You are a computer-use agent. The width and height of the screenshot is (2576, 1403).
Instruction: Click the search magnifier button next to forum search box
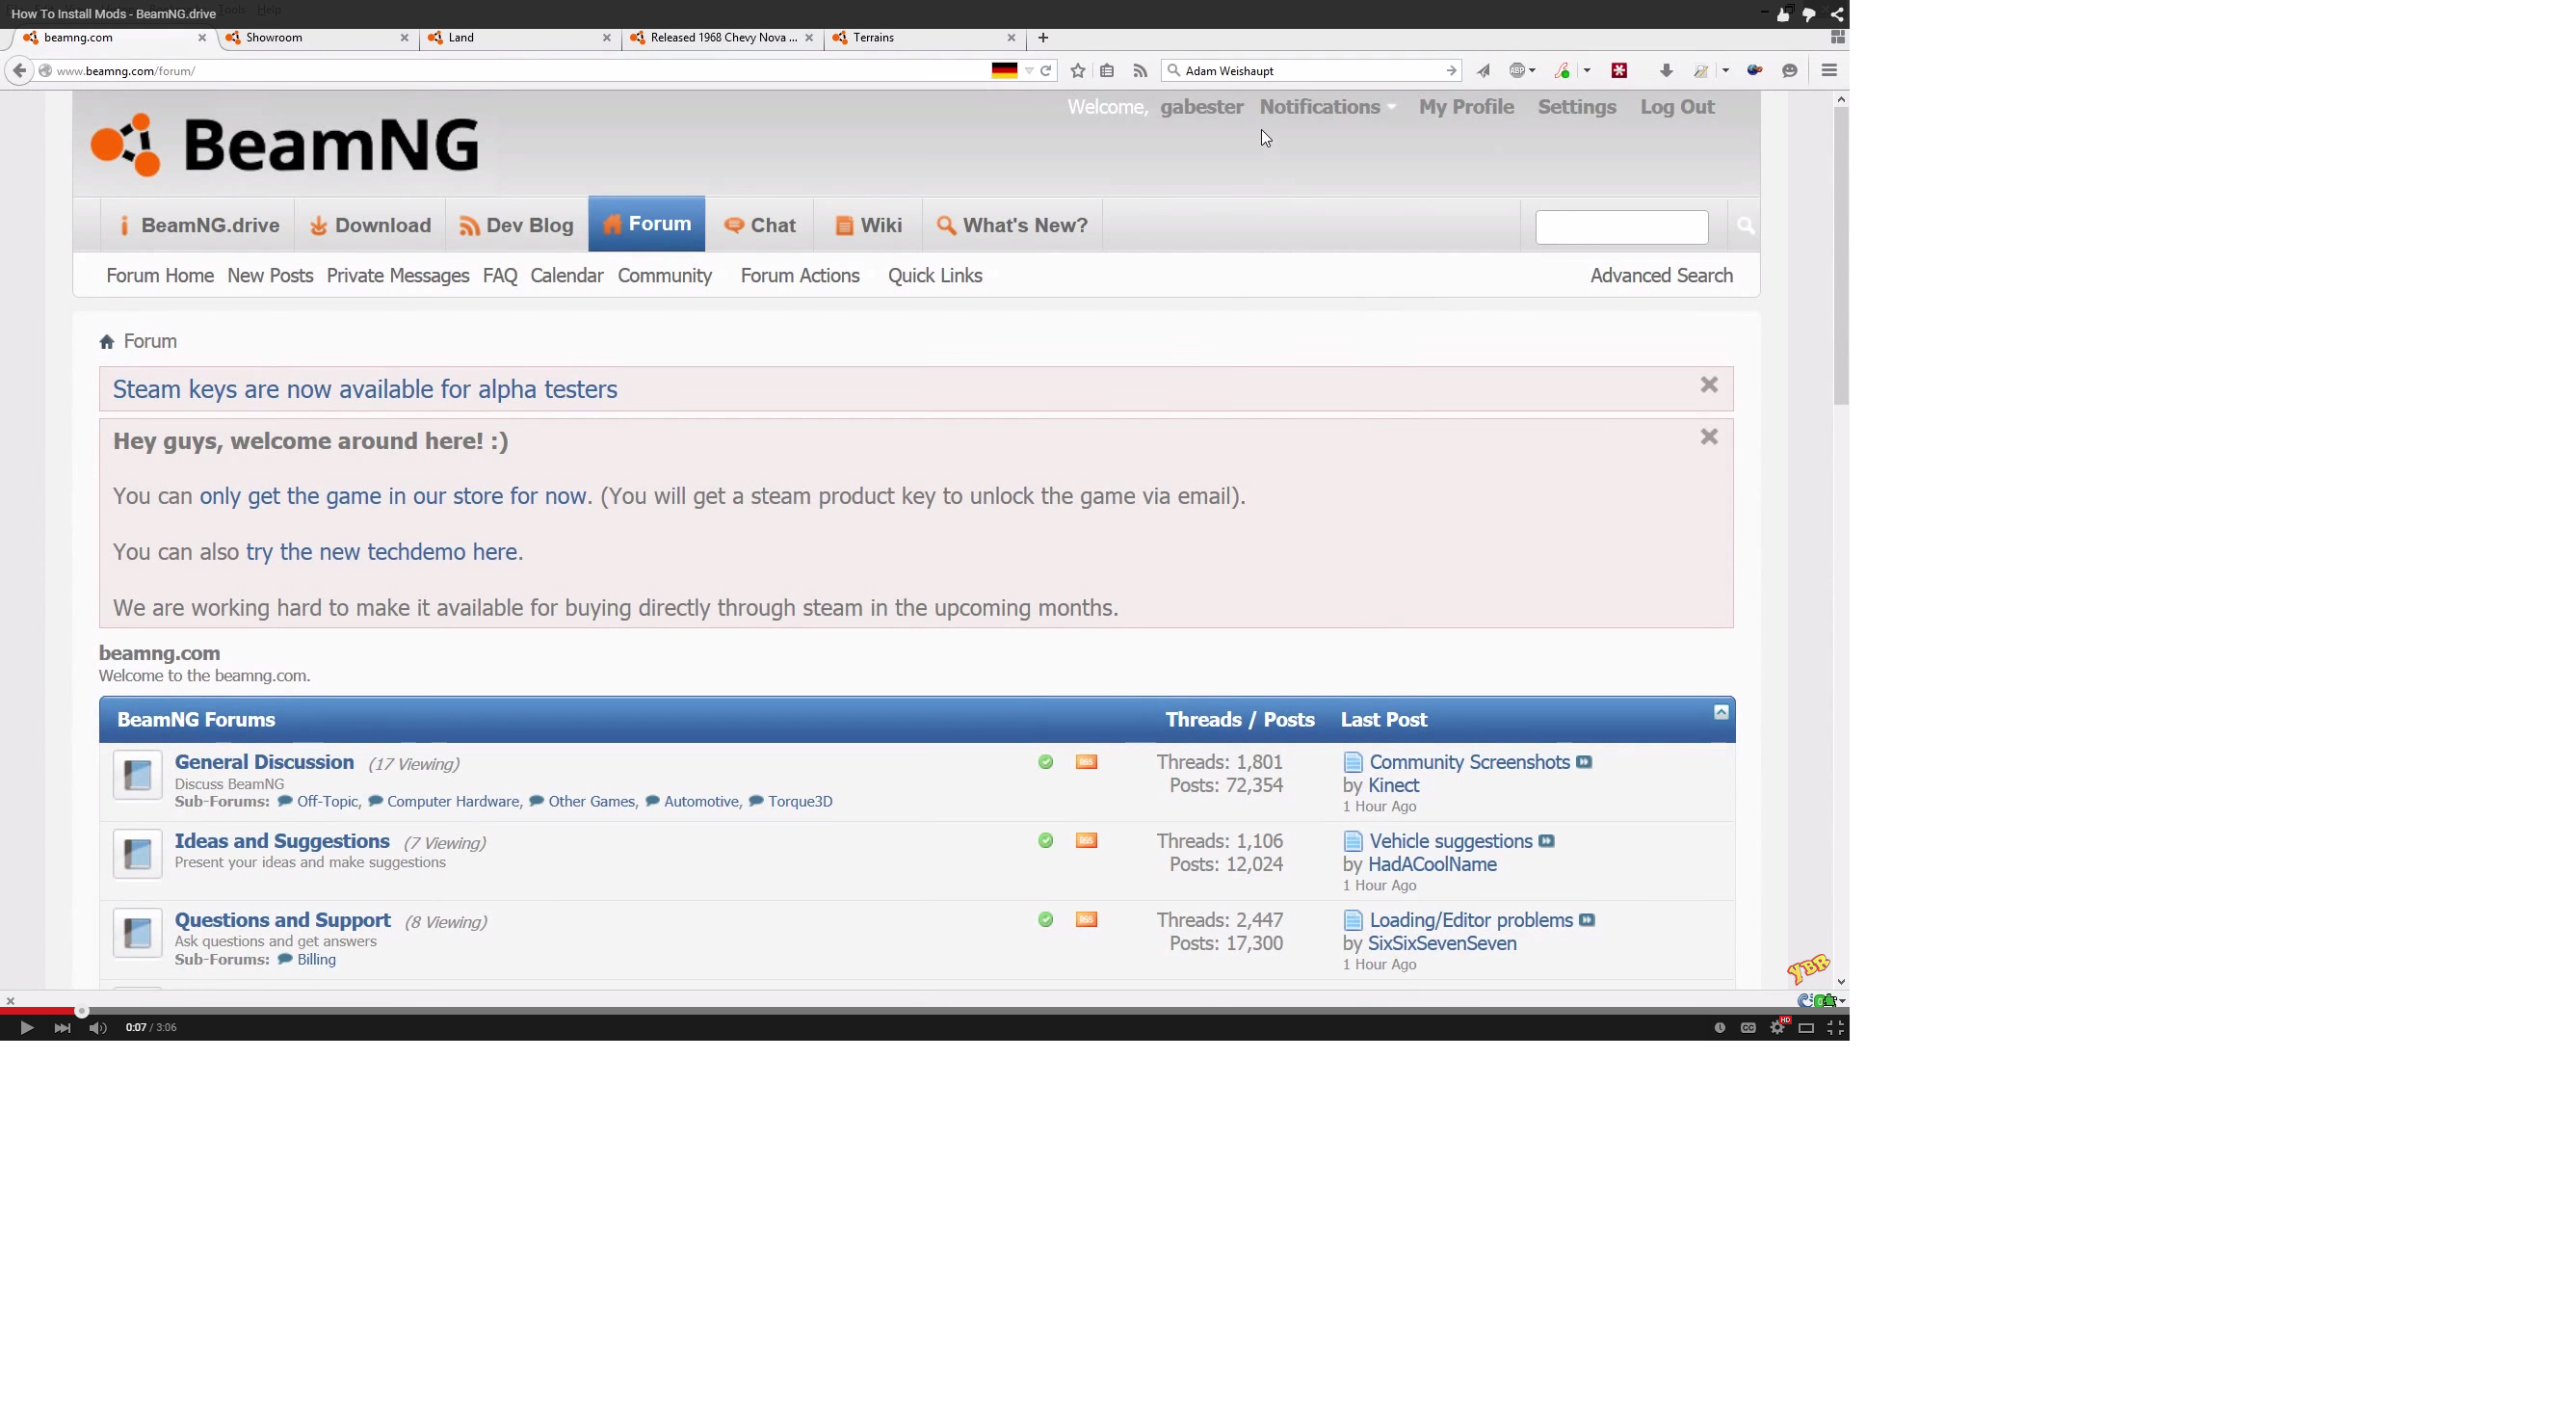(x=1745, y=226)
